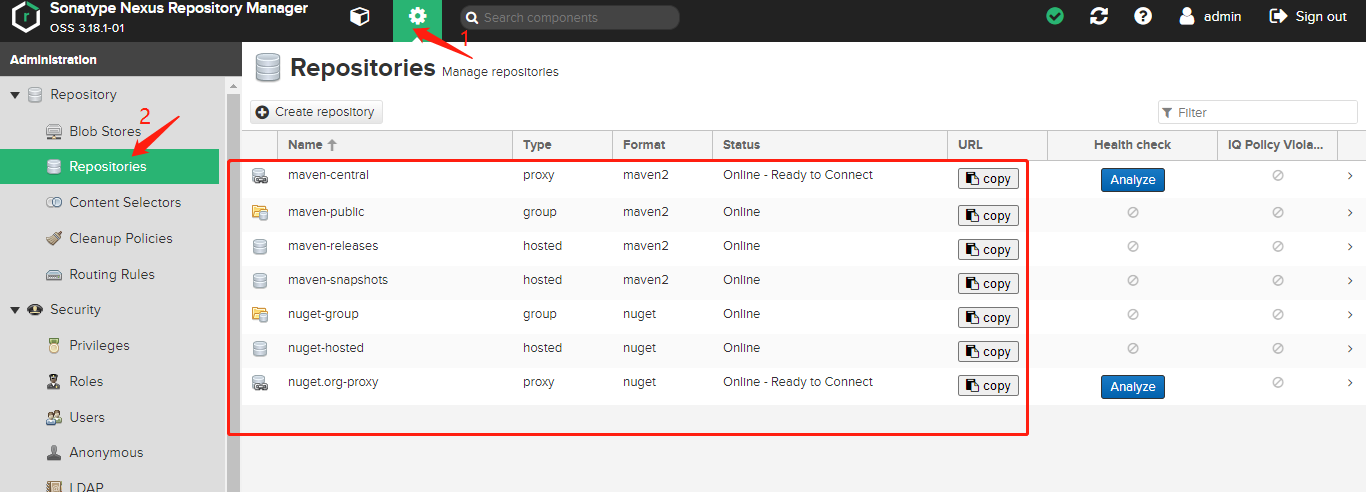Click the refresh icon in the header
The width and height of the screenshot is (1366, 492).
point(1099,16)
